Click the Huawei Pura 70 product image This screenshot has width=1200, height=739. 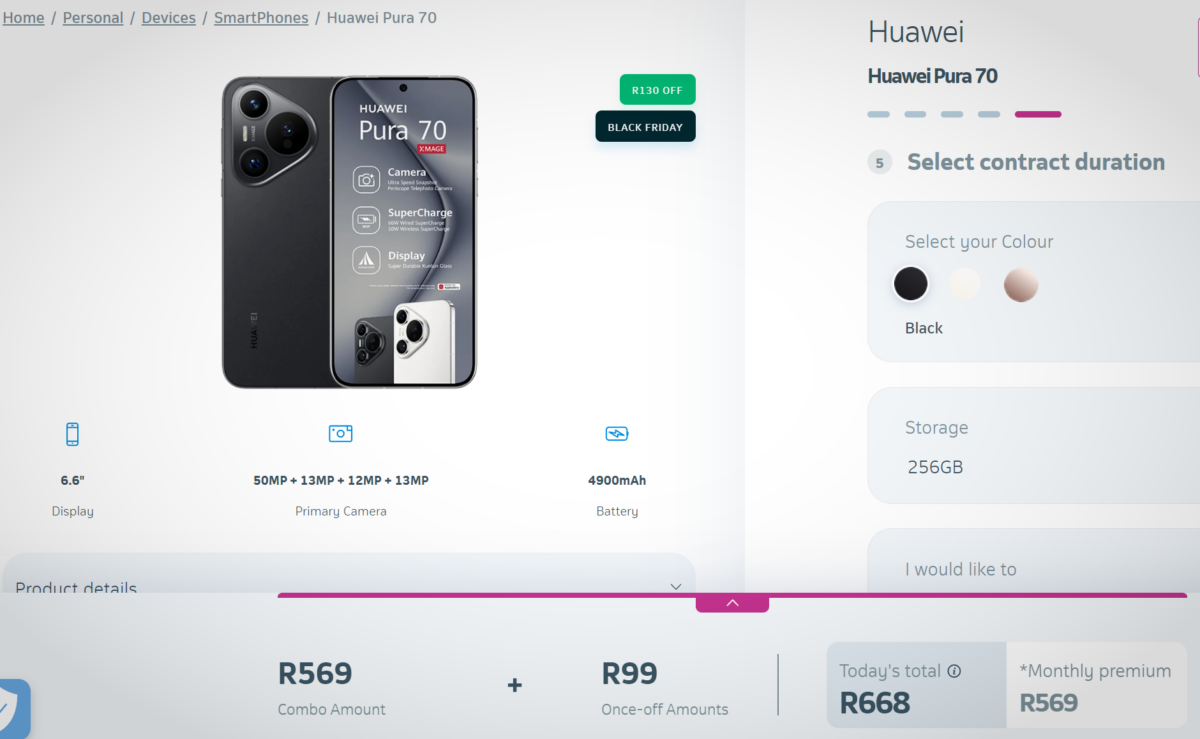(349, 232)
